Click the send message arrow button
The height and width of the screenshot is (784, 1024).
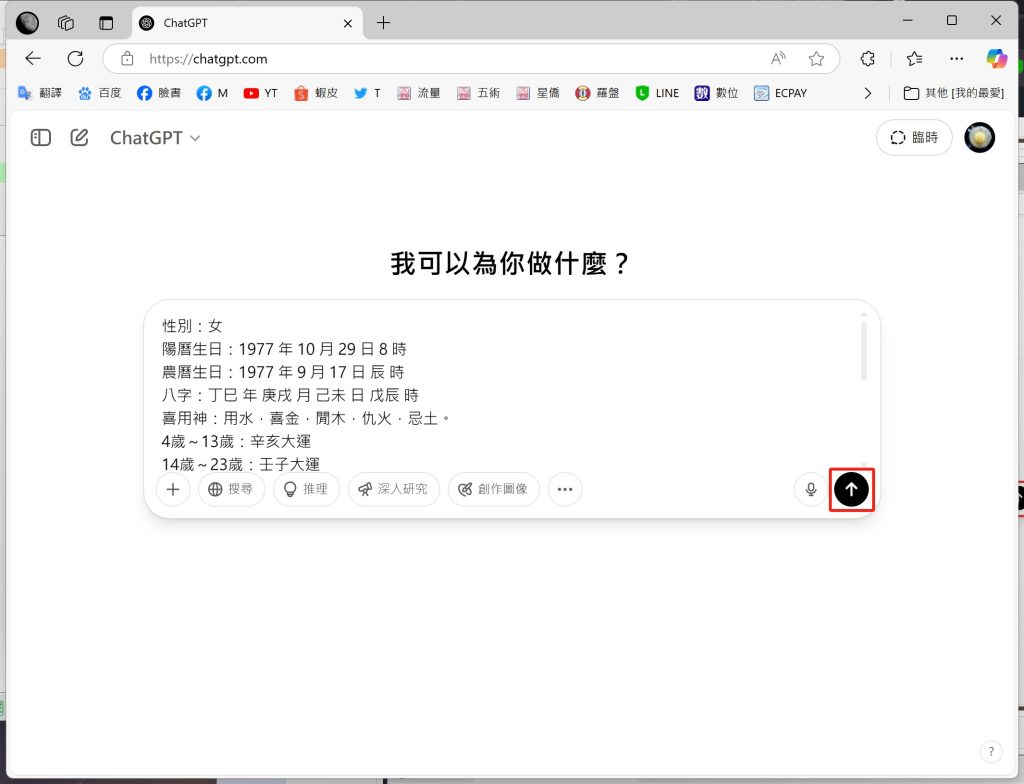click(851, 489)
